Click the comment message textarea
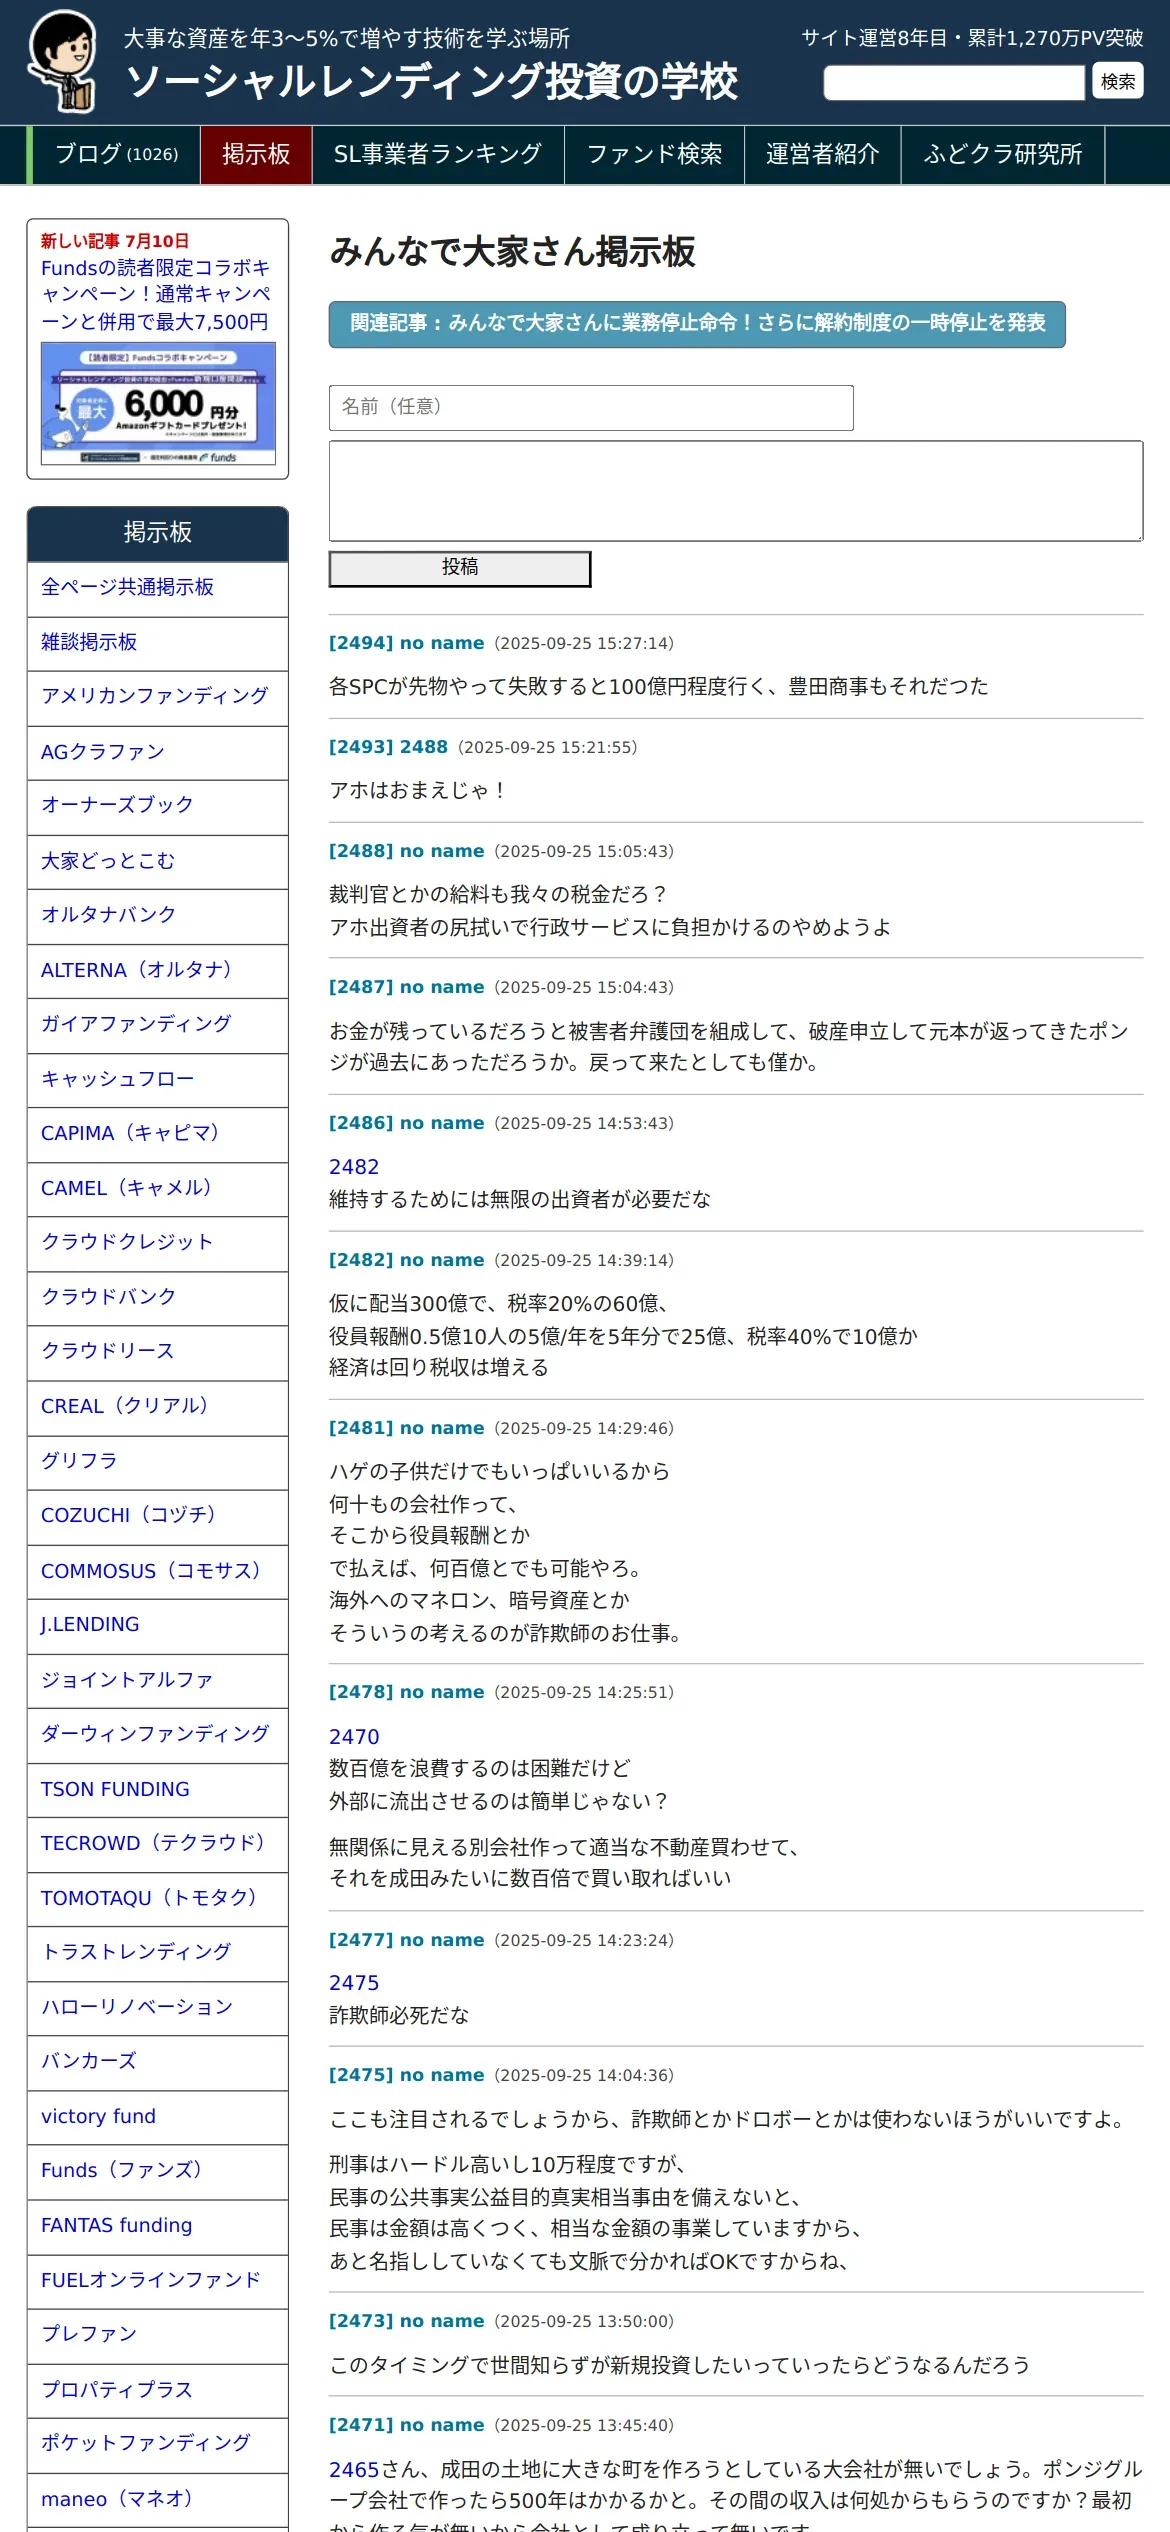Screen dimensions: 1170x2532 (x=736, y=491)
